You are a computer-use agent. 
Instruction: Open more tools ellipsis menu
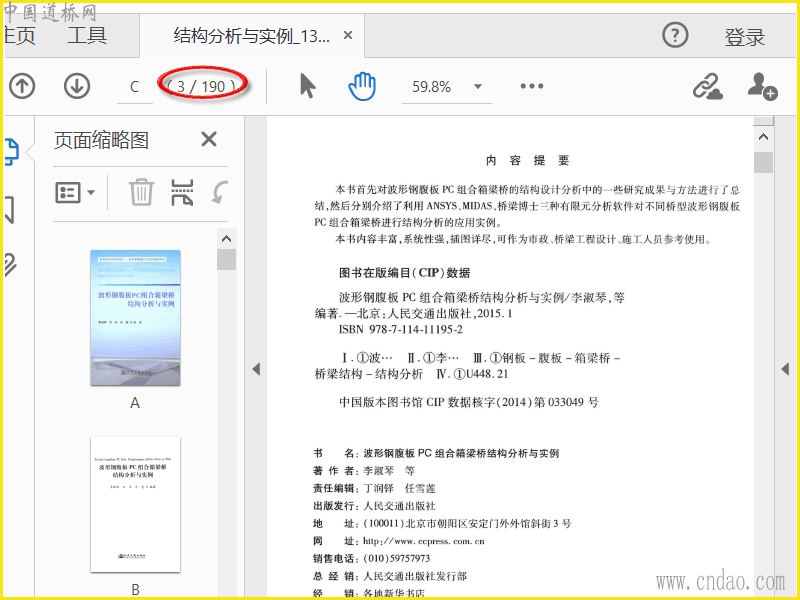tap(532, 86)
